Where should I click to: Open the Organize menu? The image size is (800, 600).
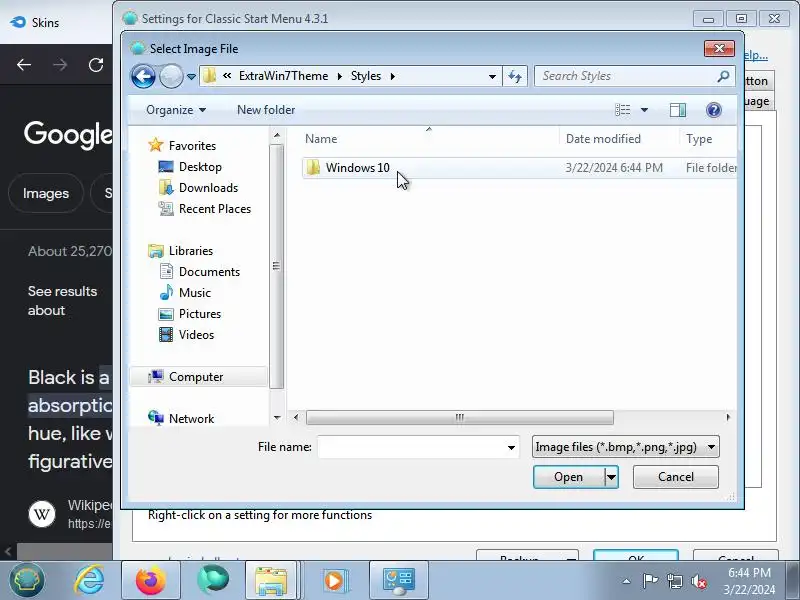(x=176, y=110)
